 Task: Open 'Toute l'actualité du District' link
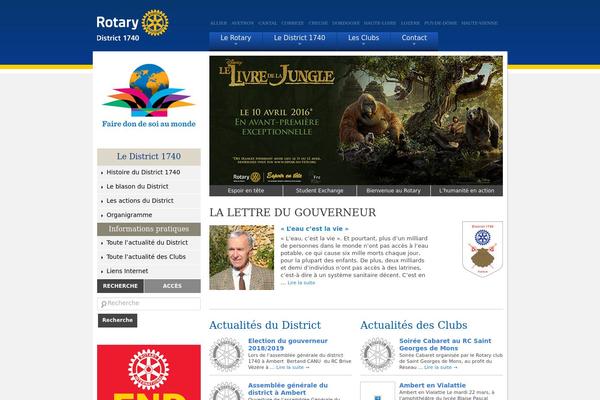(147, 243)
